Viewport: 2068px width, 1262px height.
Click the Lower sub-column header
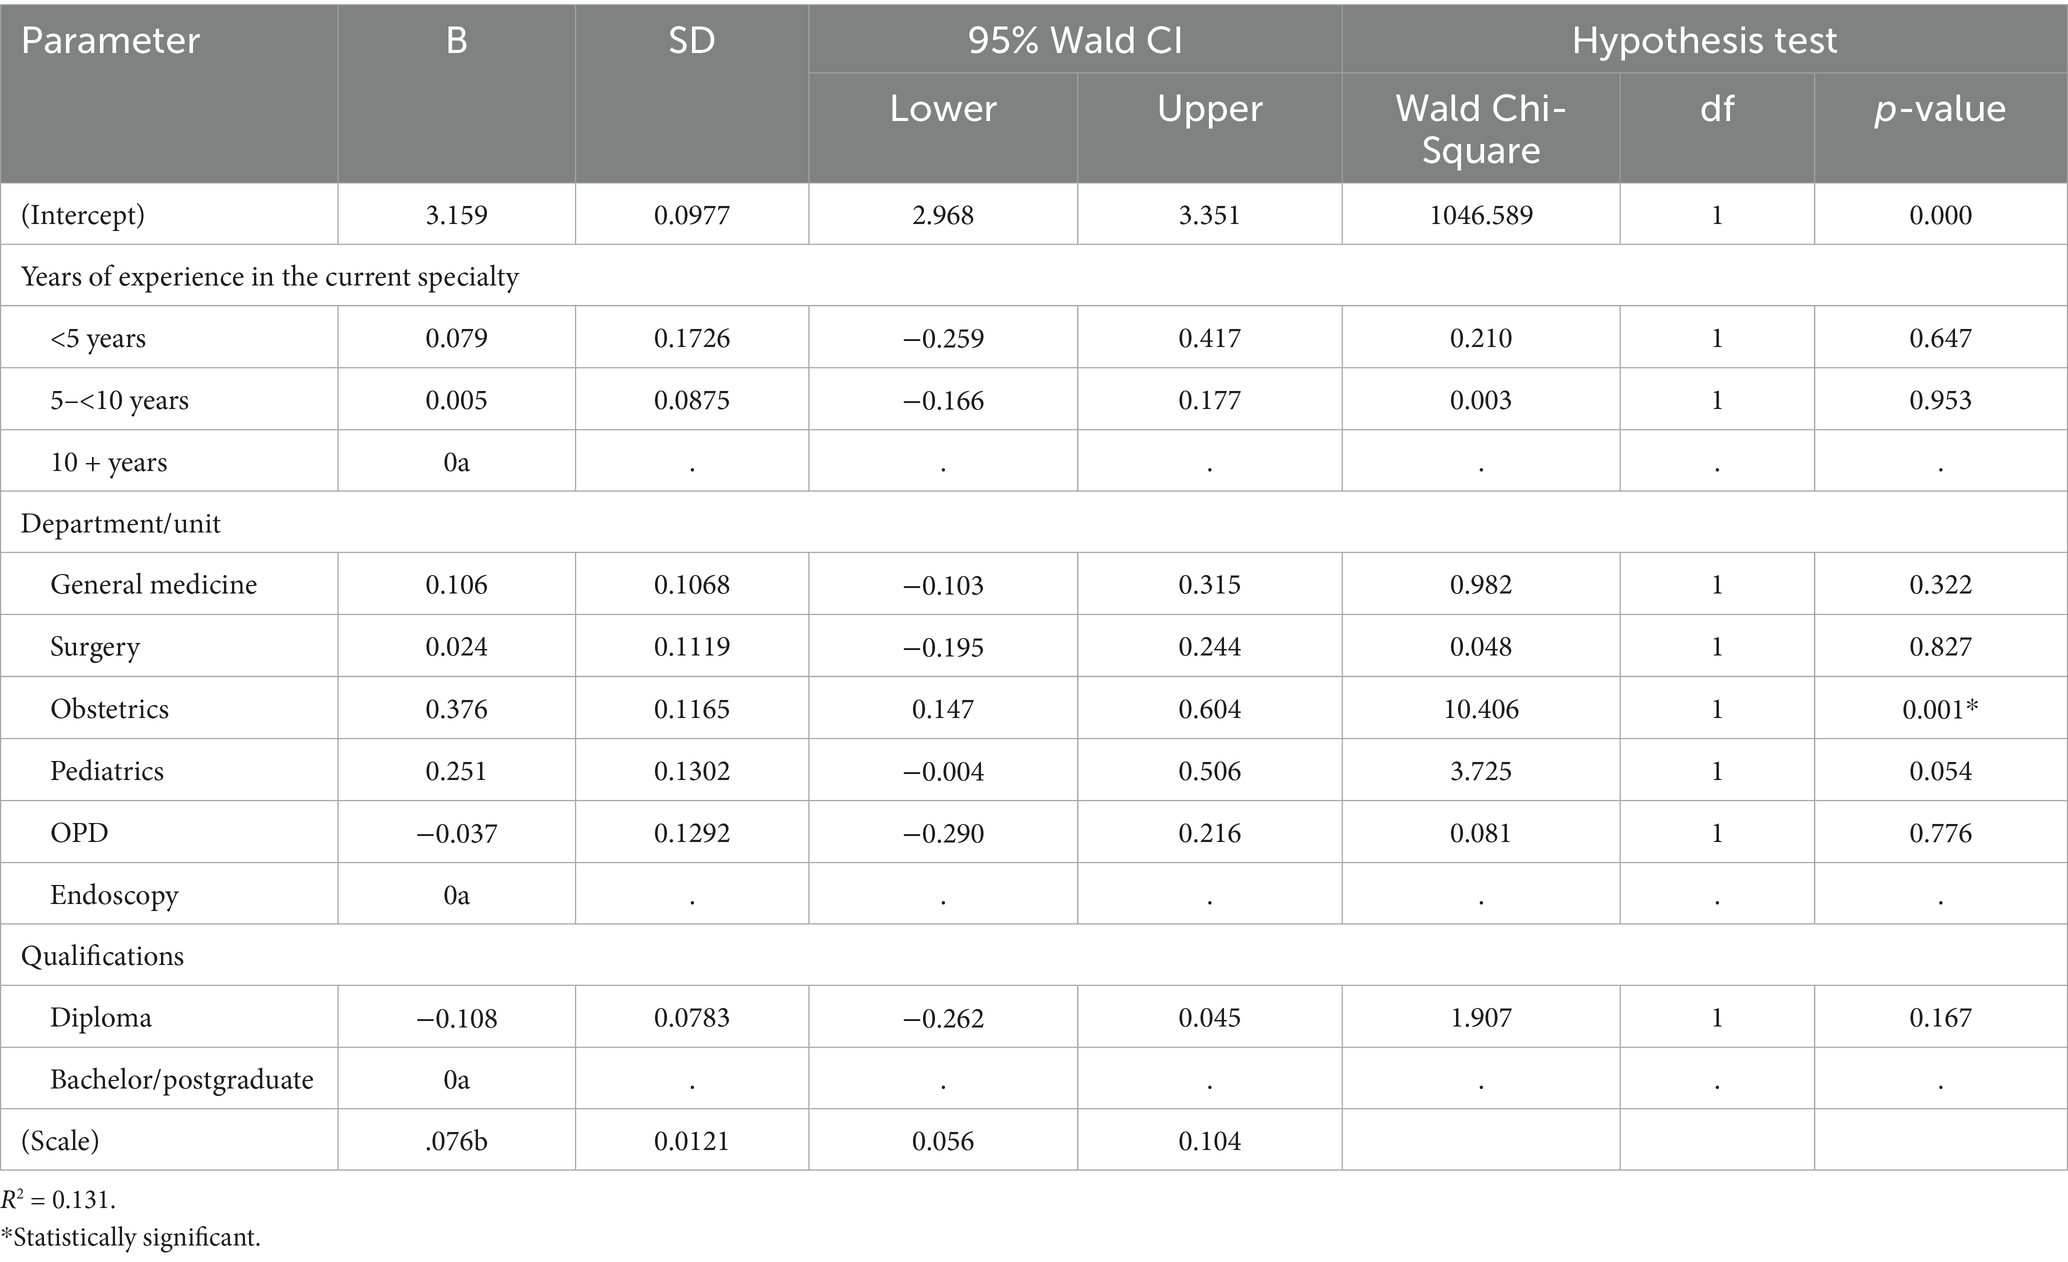[943, 108]
